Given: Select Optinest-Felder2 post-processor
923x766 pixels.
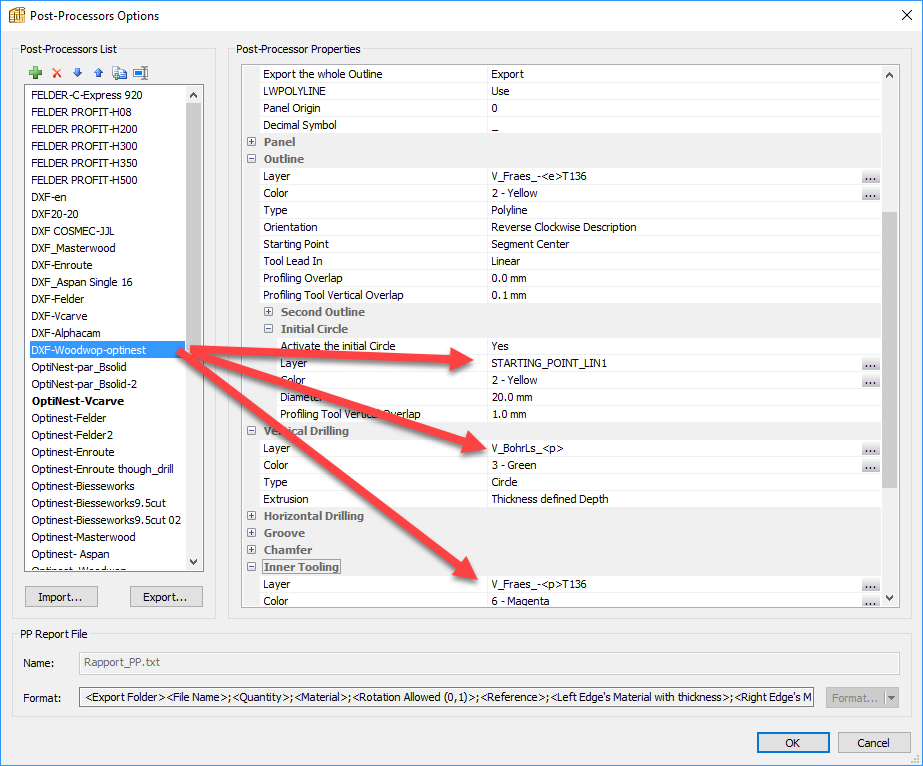Looking at the screenshot, I should click(x=72, y=435).
